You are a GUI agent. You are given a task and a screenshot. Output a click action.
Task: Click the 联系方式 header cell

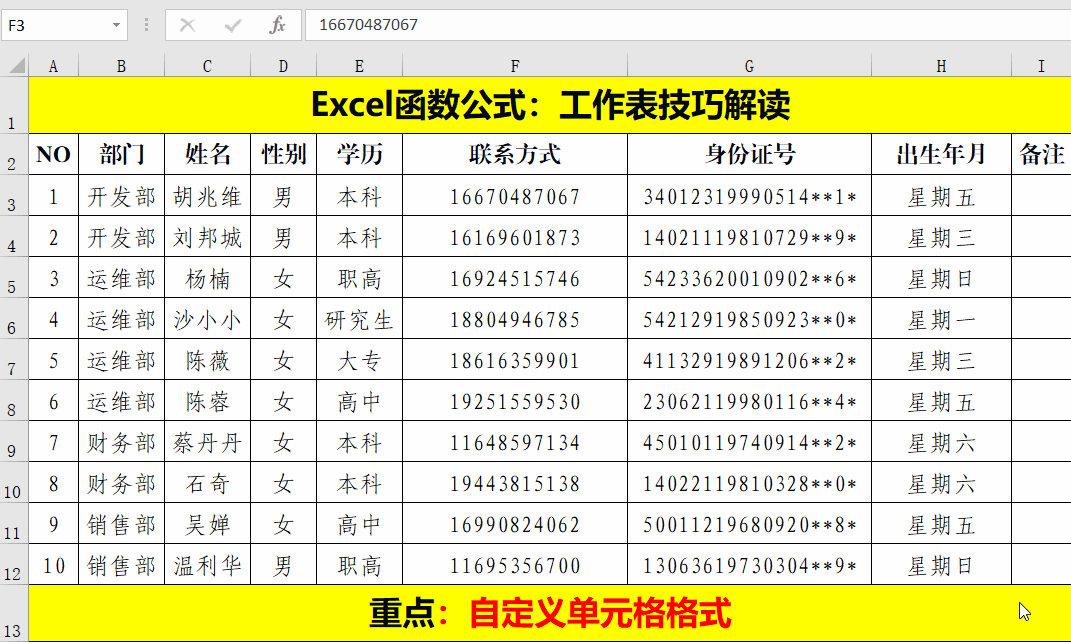point(515,154)
